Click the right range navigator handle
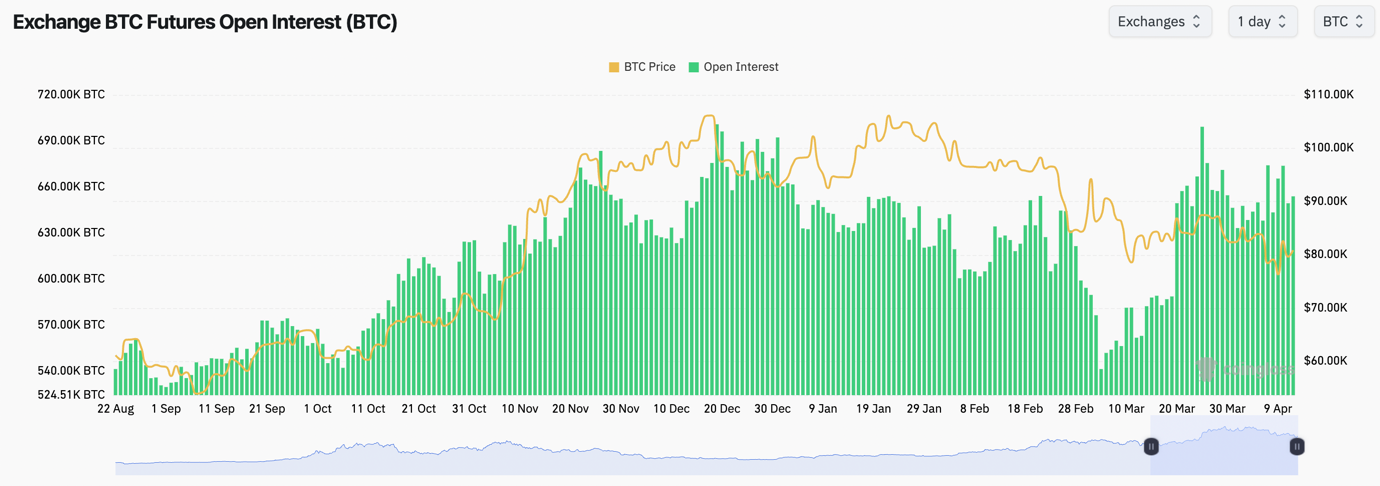The height and width of the screenshot is (486, 1380). click(1296, 446)
